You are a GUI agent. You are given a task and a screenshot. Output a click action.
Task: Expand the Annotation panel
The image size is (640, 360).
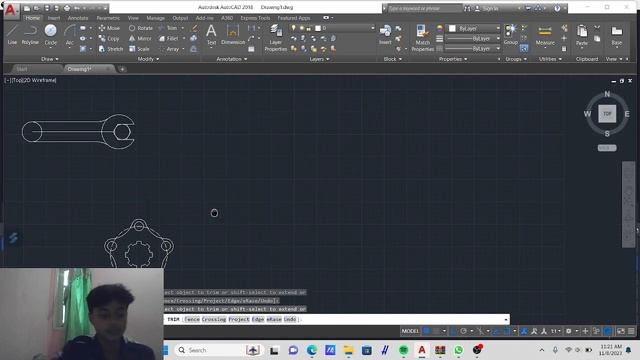(x=231, y=59)
